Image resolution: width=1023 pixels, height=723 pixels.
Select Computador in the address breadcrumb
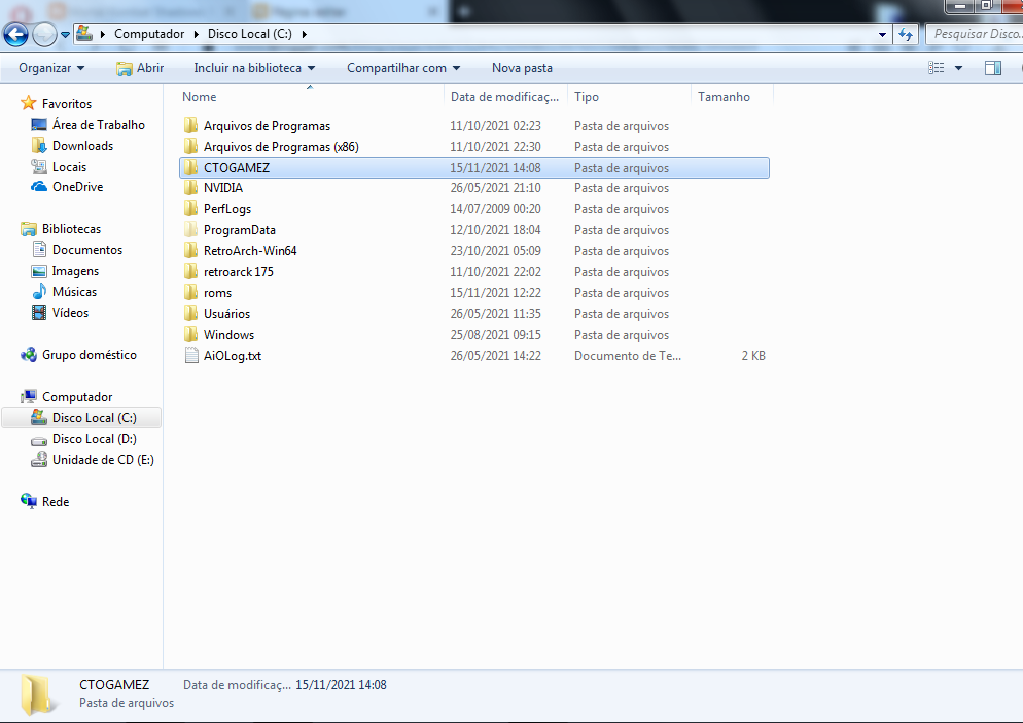pos(149,34)
